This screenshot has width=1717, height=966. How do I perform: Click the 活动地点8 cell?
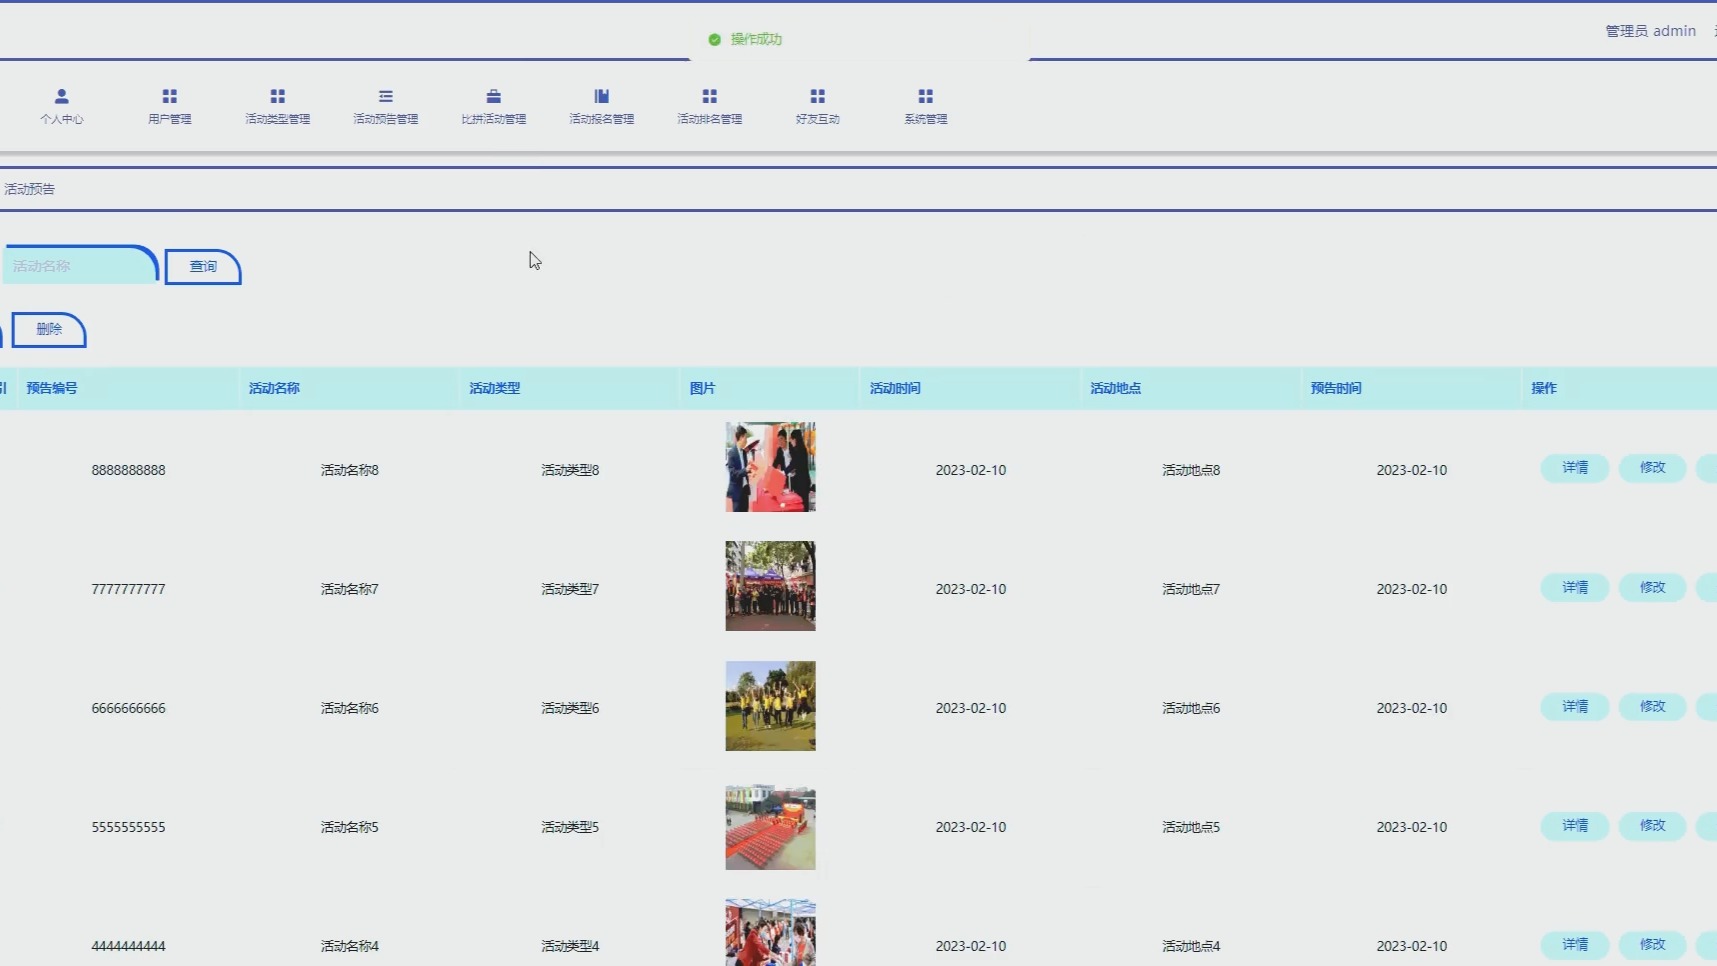click(x=1191, y=470)
